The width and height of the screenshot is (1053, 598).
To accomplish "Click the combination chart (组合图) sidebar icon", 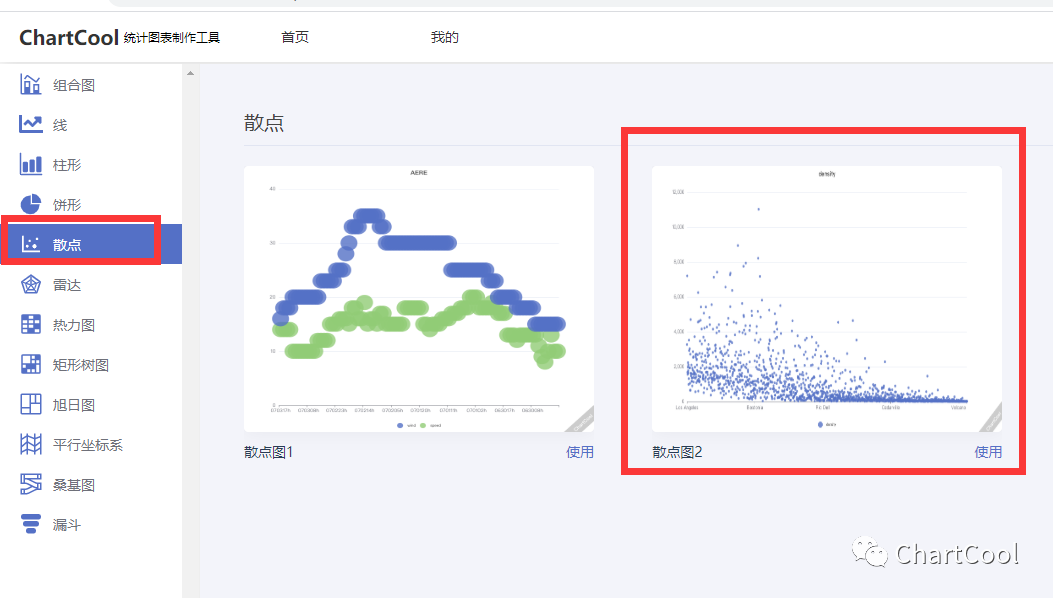I will [31, 85].
